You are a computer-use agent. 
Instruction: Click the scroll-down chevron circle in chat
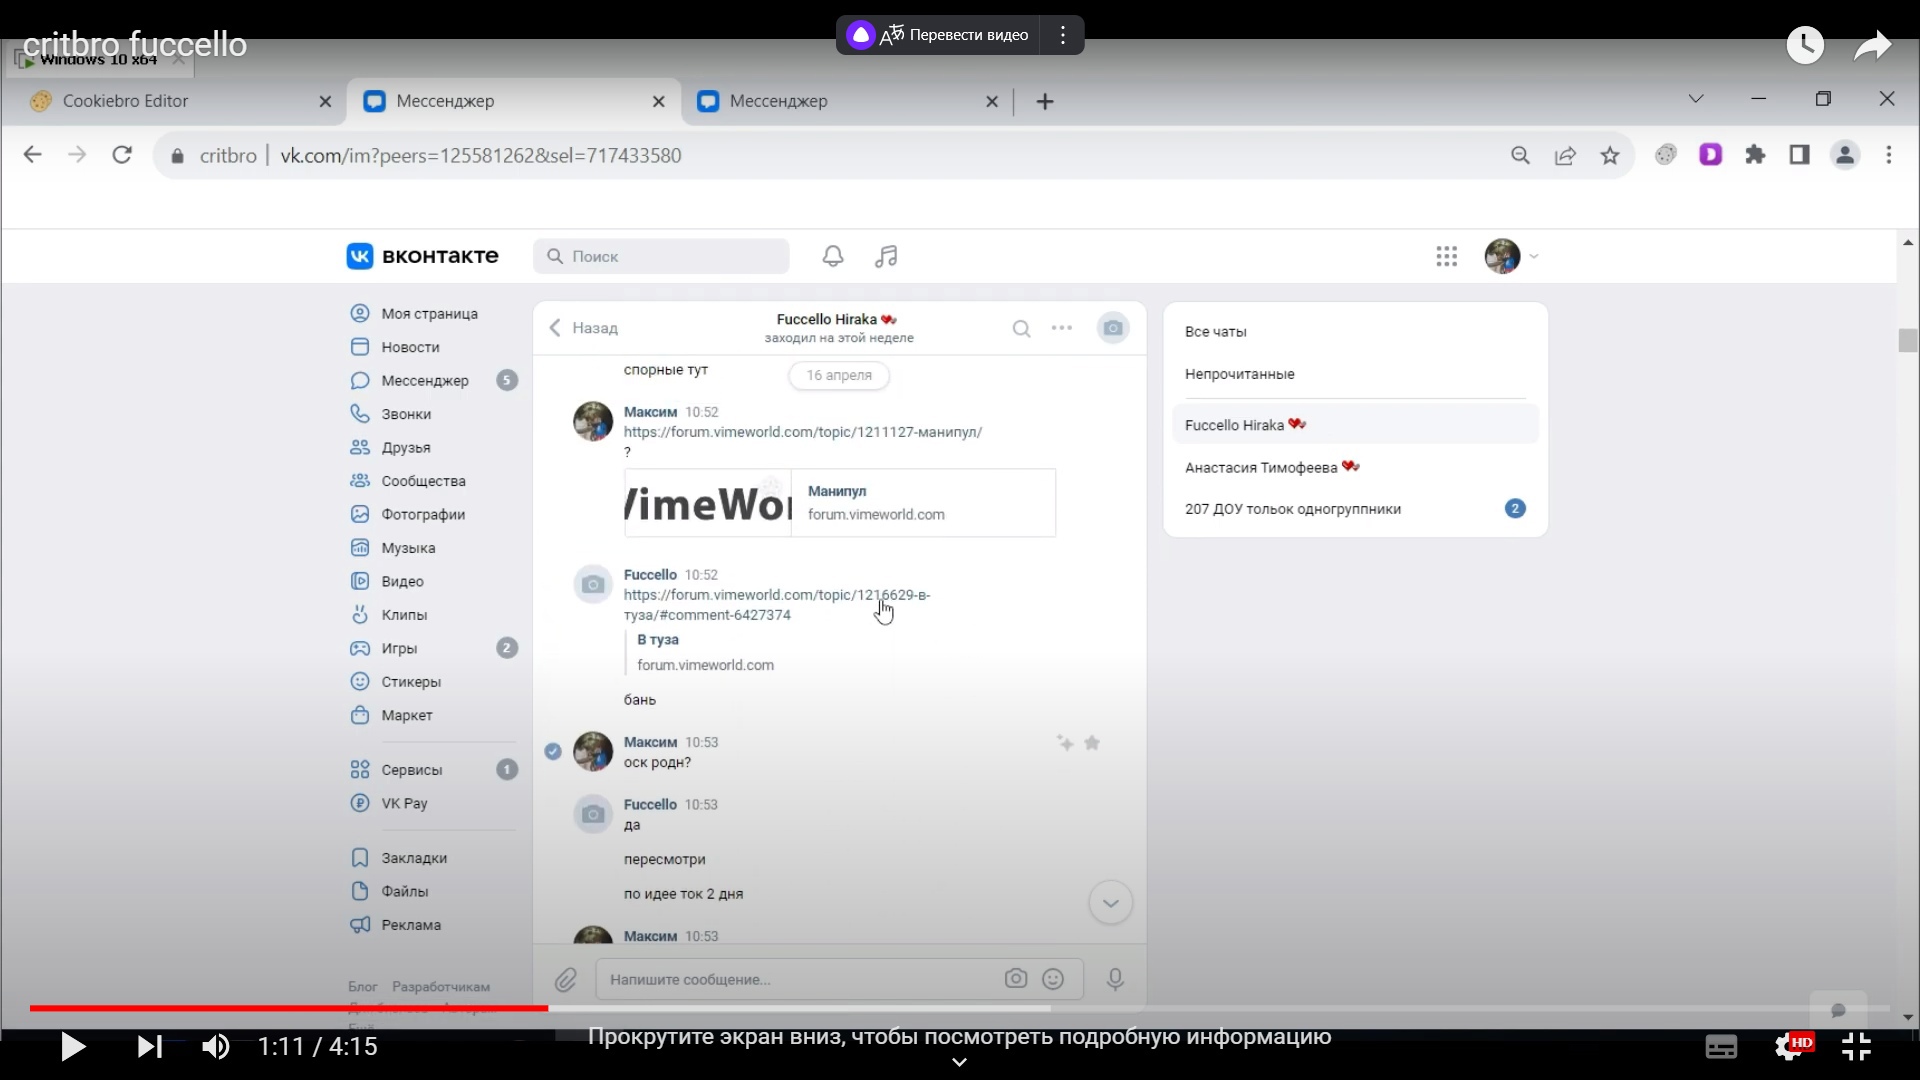[x=1110, y=903]
